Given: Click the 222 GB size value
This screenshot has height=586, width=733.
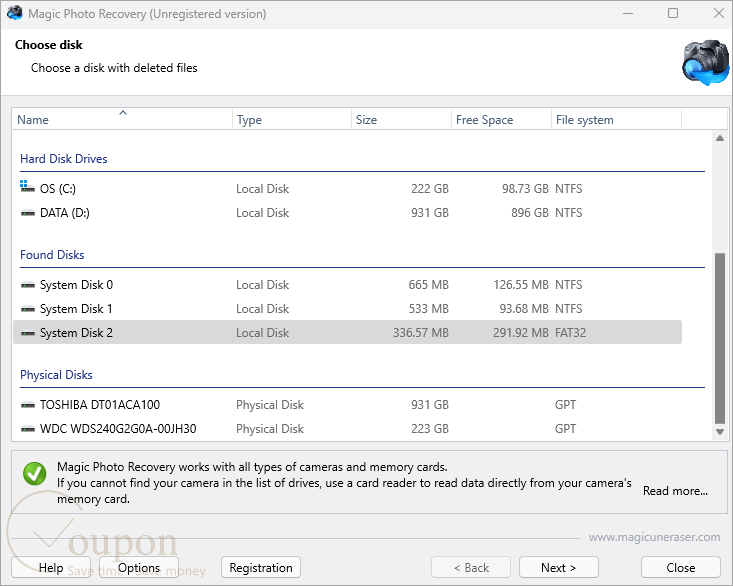Looking at the screenshot, I should [x=430, y=189].
